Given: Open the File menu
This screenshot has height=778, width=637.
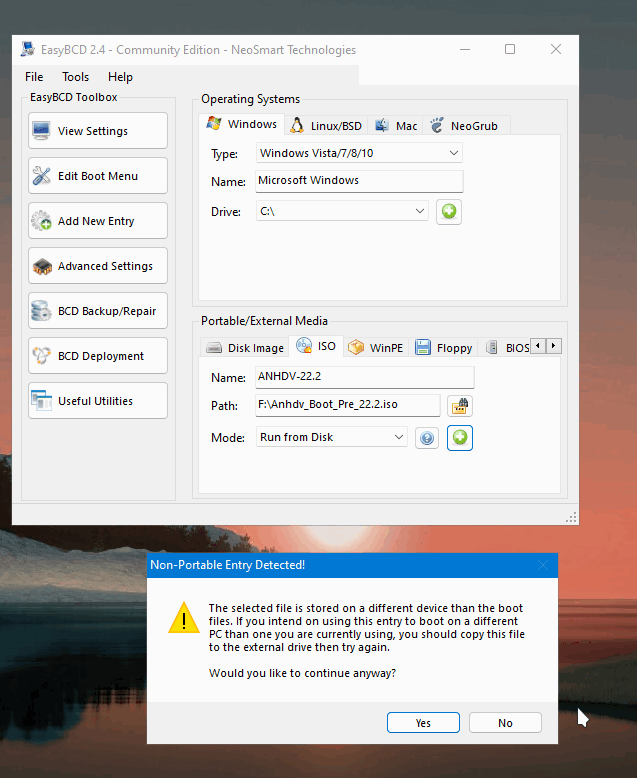Looking at the screenshot, I should (34, 77).
